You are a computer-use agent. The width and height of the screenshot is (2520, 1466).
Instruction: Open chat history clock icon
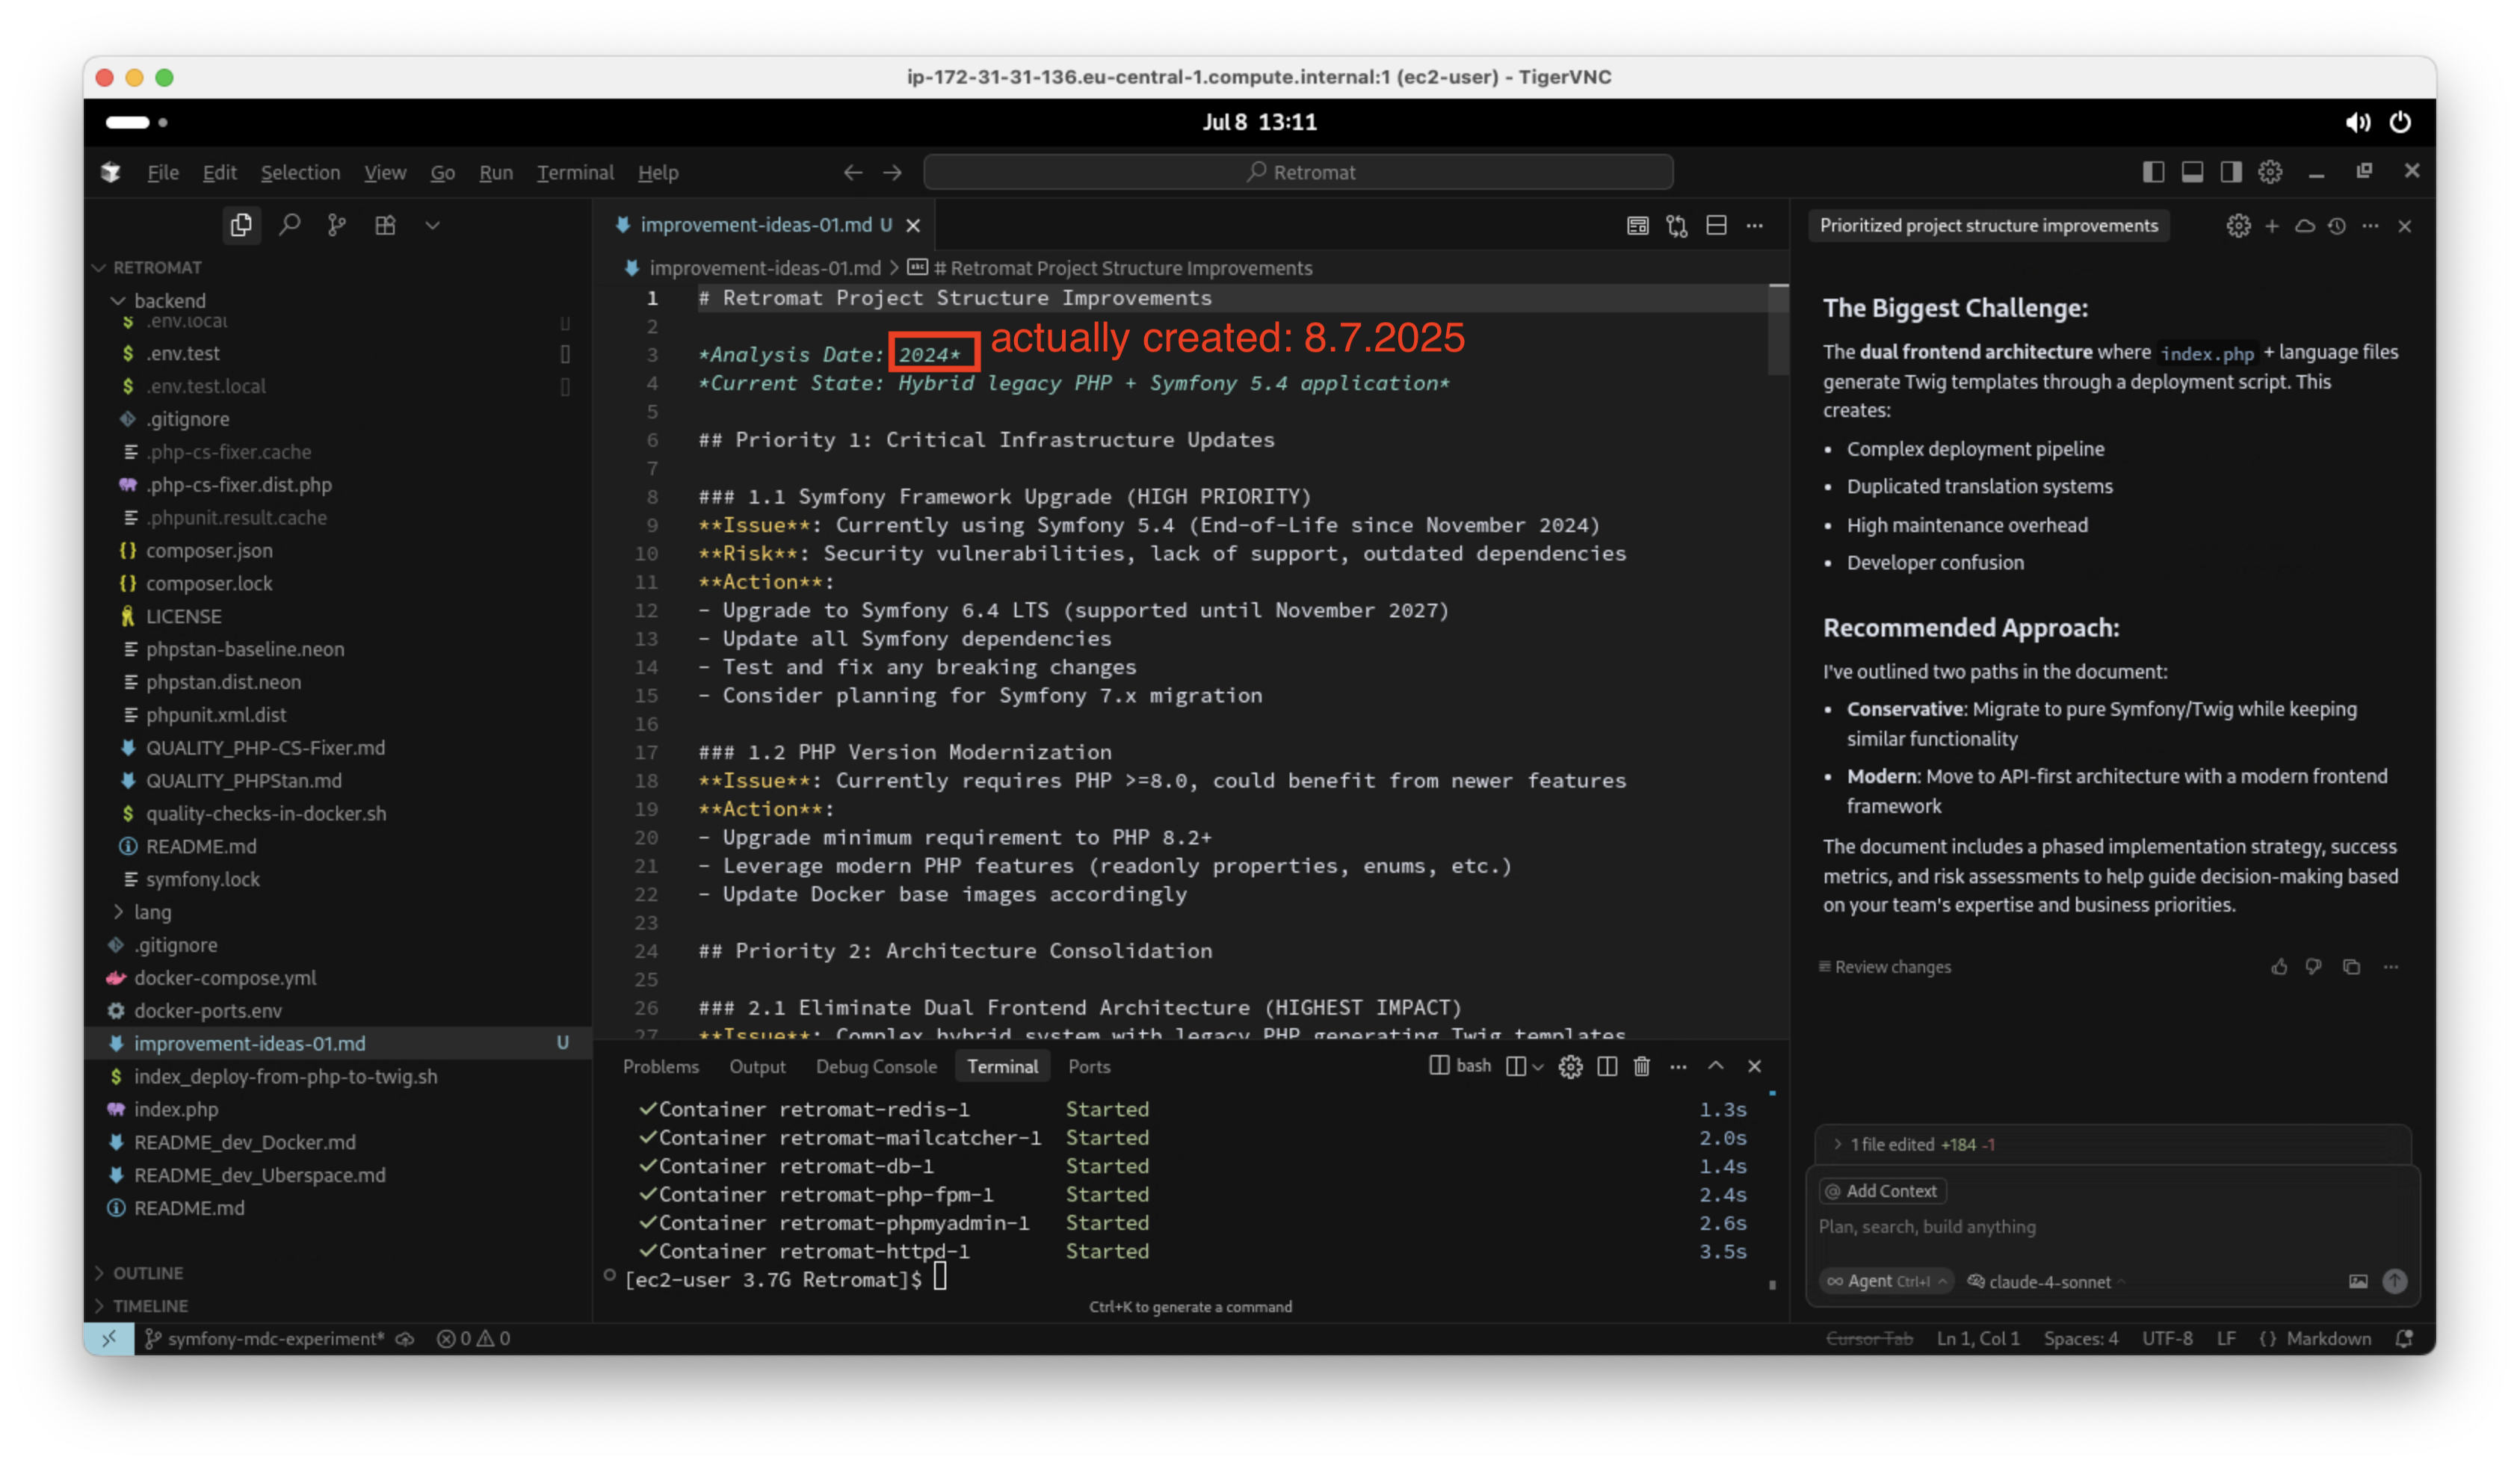pyautogui.click(x=2337, y=226)
